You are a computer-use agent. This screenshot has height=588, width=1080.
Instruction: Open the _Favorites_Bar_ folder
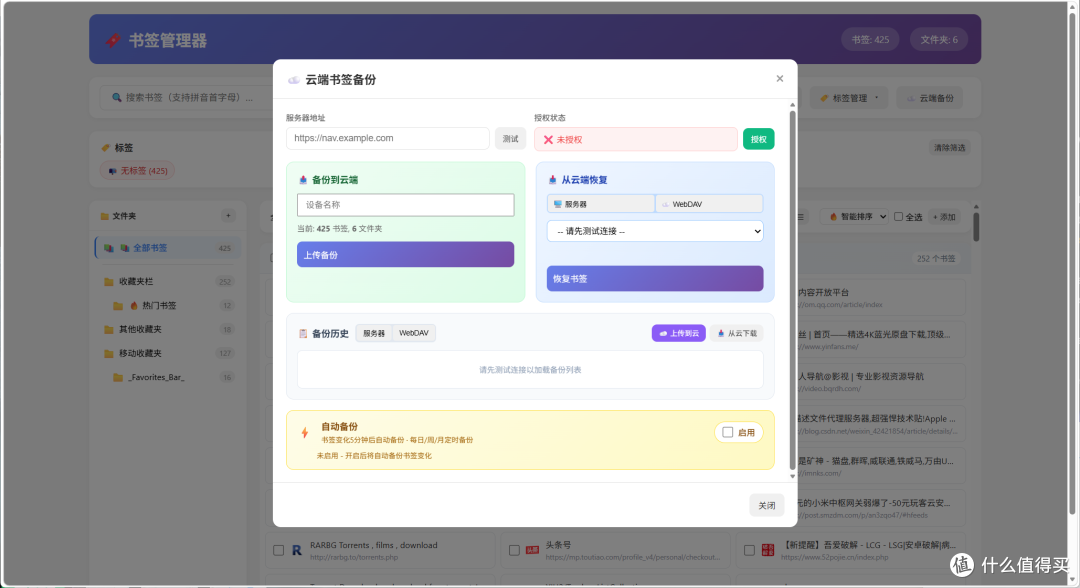(x=168, y=377)
